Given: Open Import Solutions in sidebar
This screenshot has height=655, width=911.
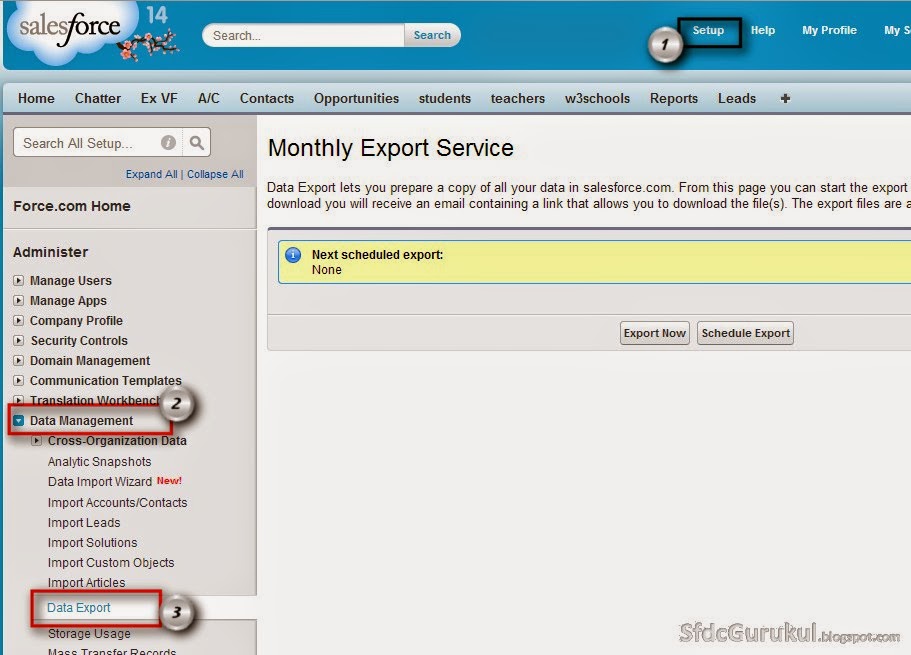Looking at the screenshot, I should (x=92, y=542).
